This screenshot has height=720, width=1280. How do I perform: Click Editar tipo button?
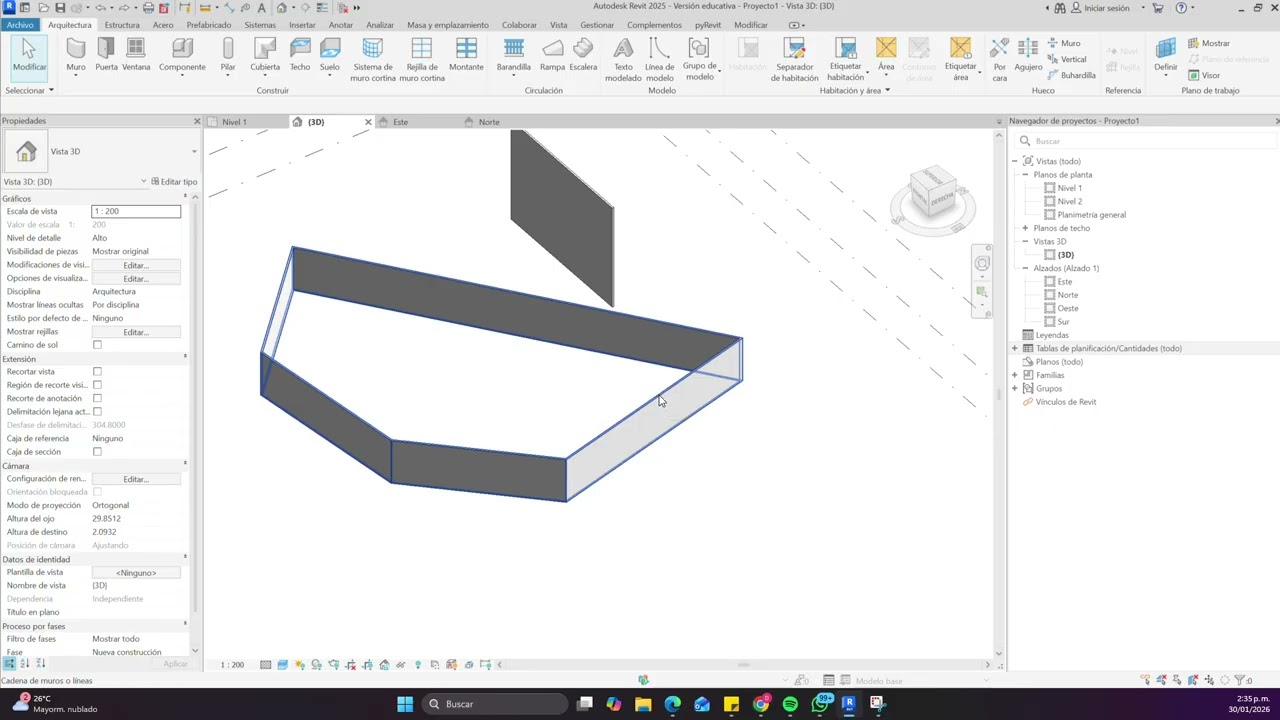pos(174,182)
